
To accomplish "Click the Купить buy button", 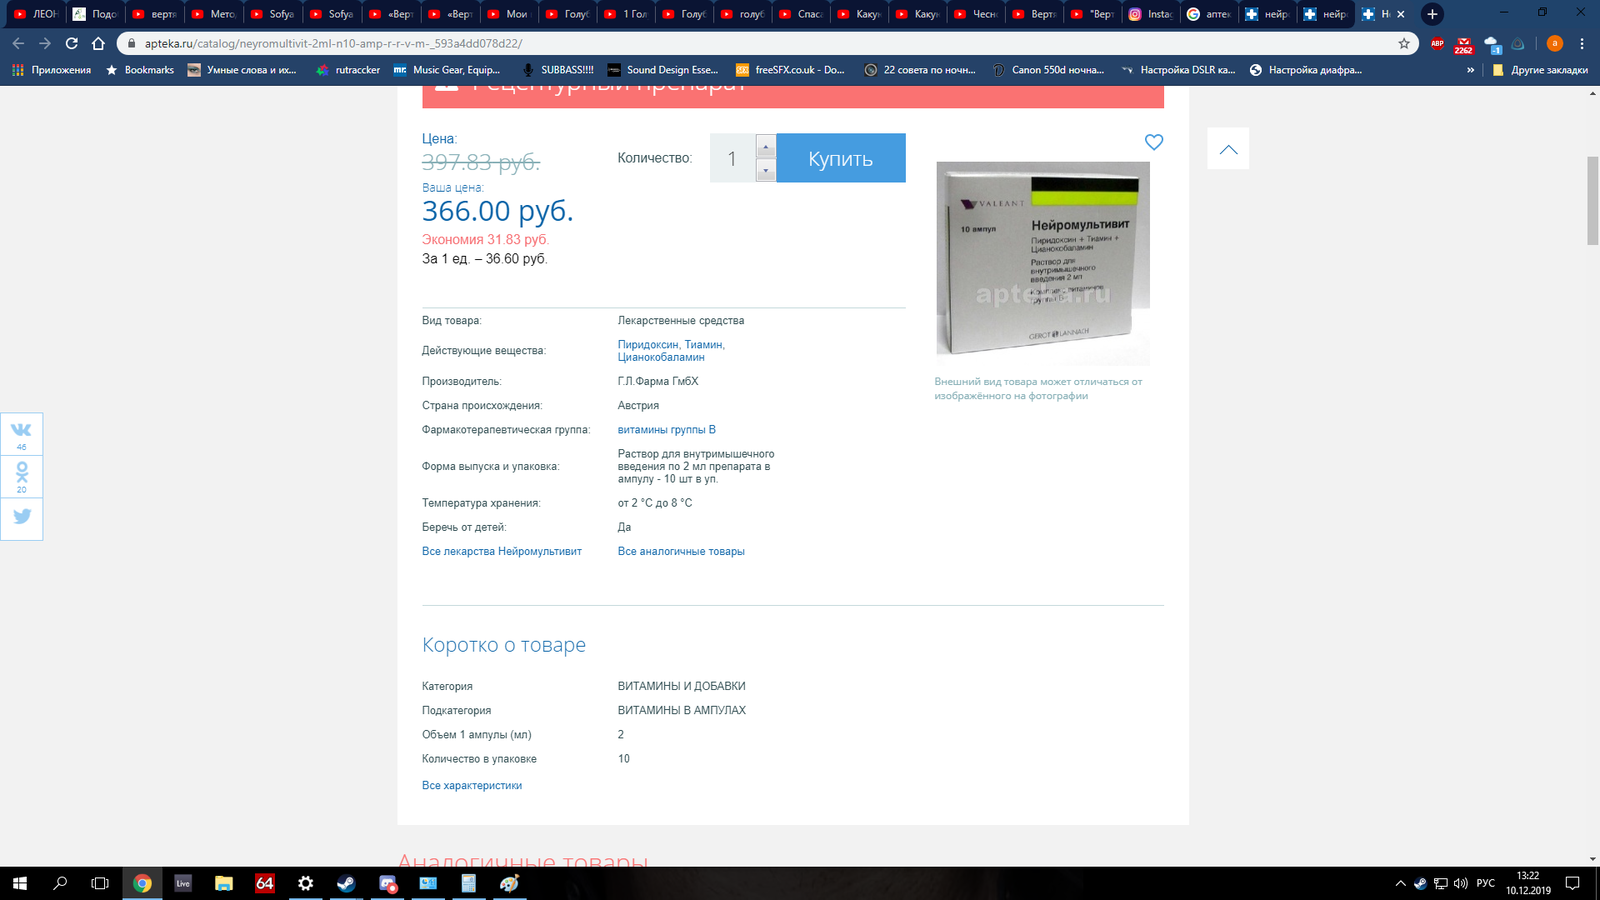I will (841, 158).
